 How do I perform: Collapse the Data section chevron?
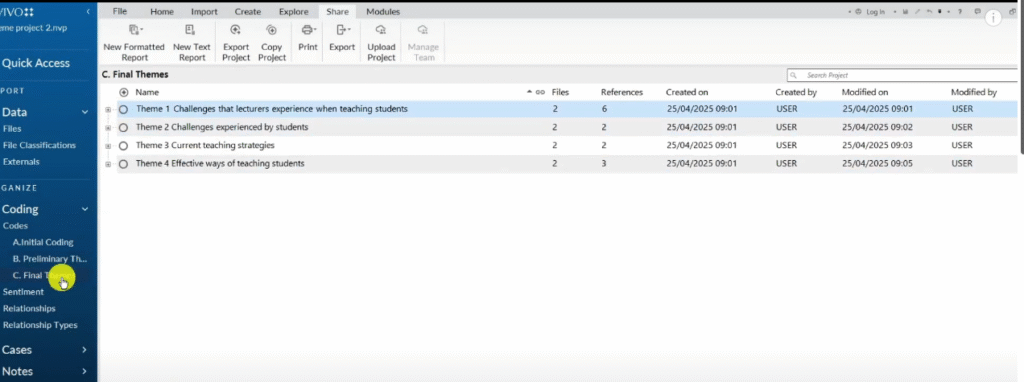click(x=84, y=112)
